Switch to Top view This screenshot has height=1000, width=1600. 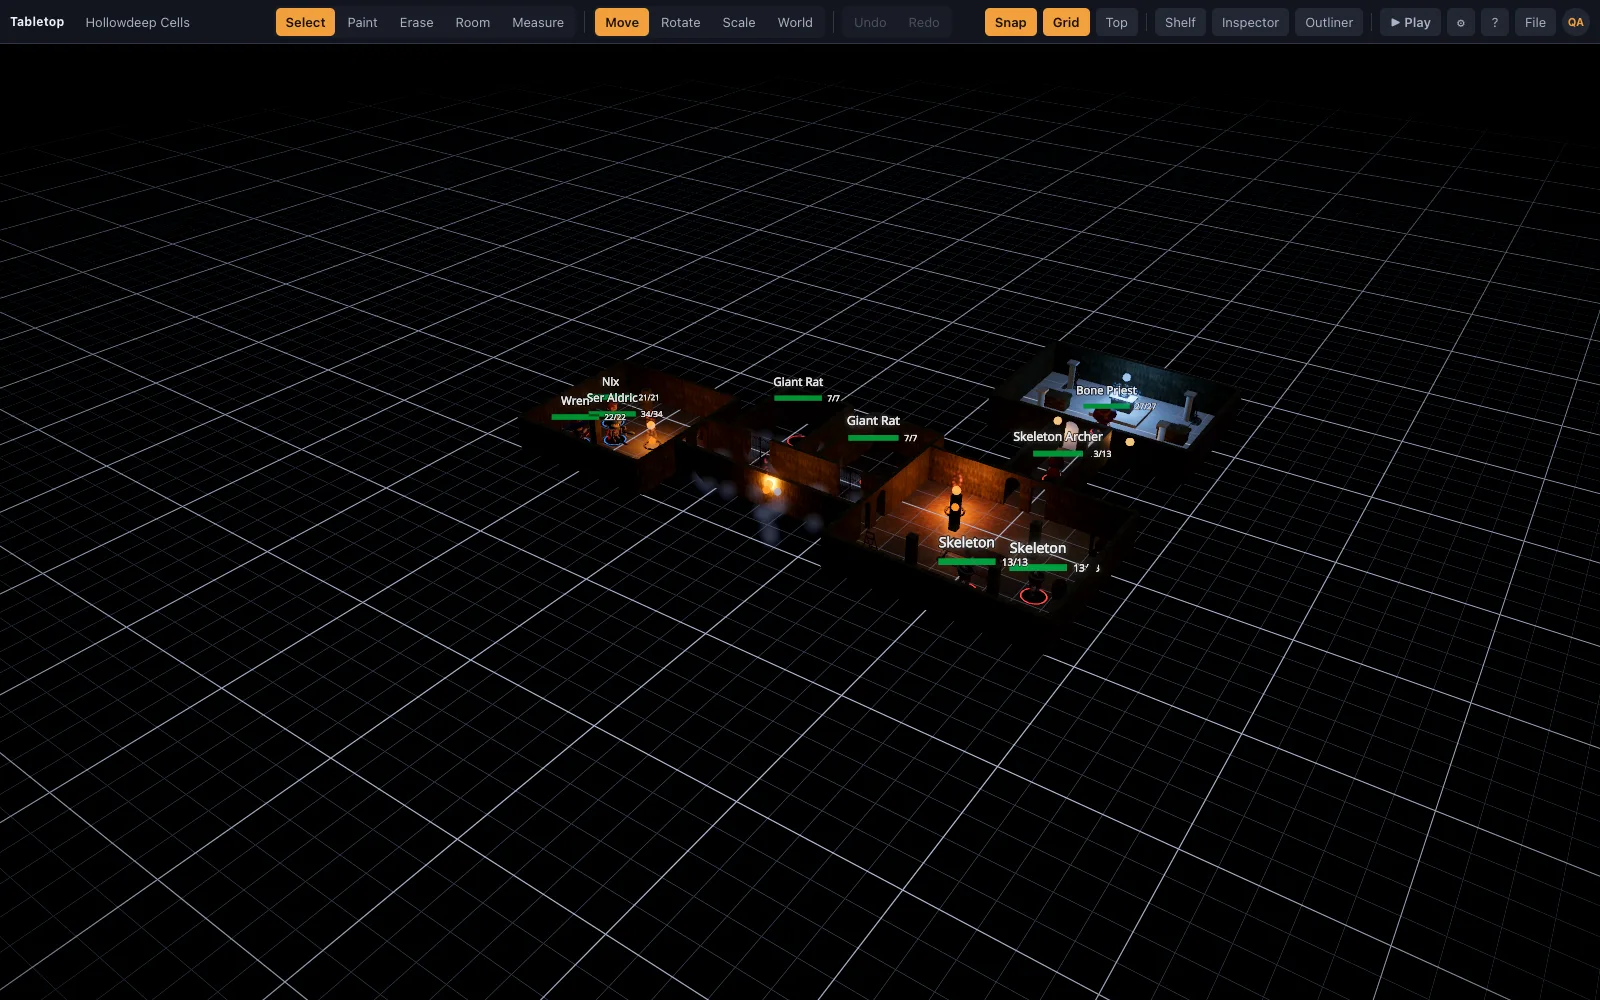coord(1117,22)
